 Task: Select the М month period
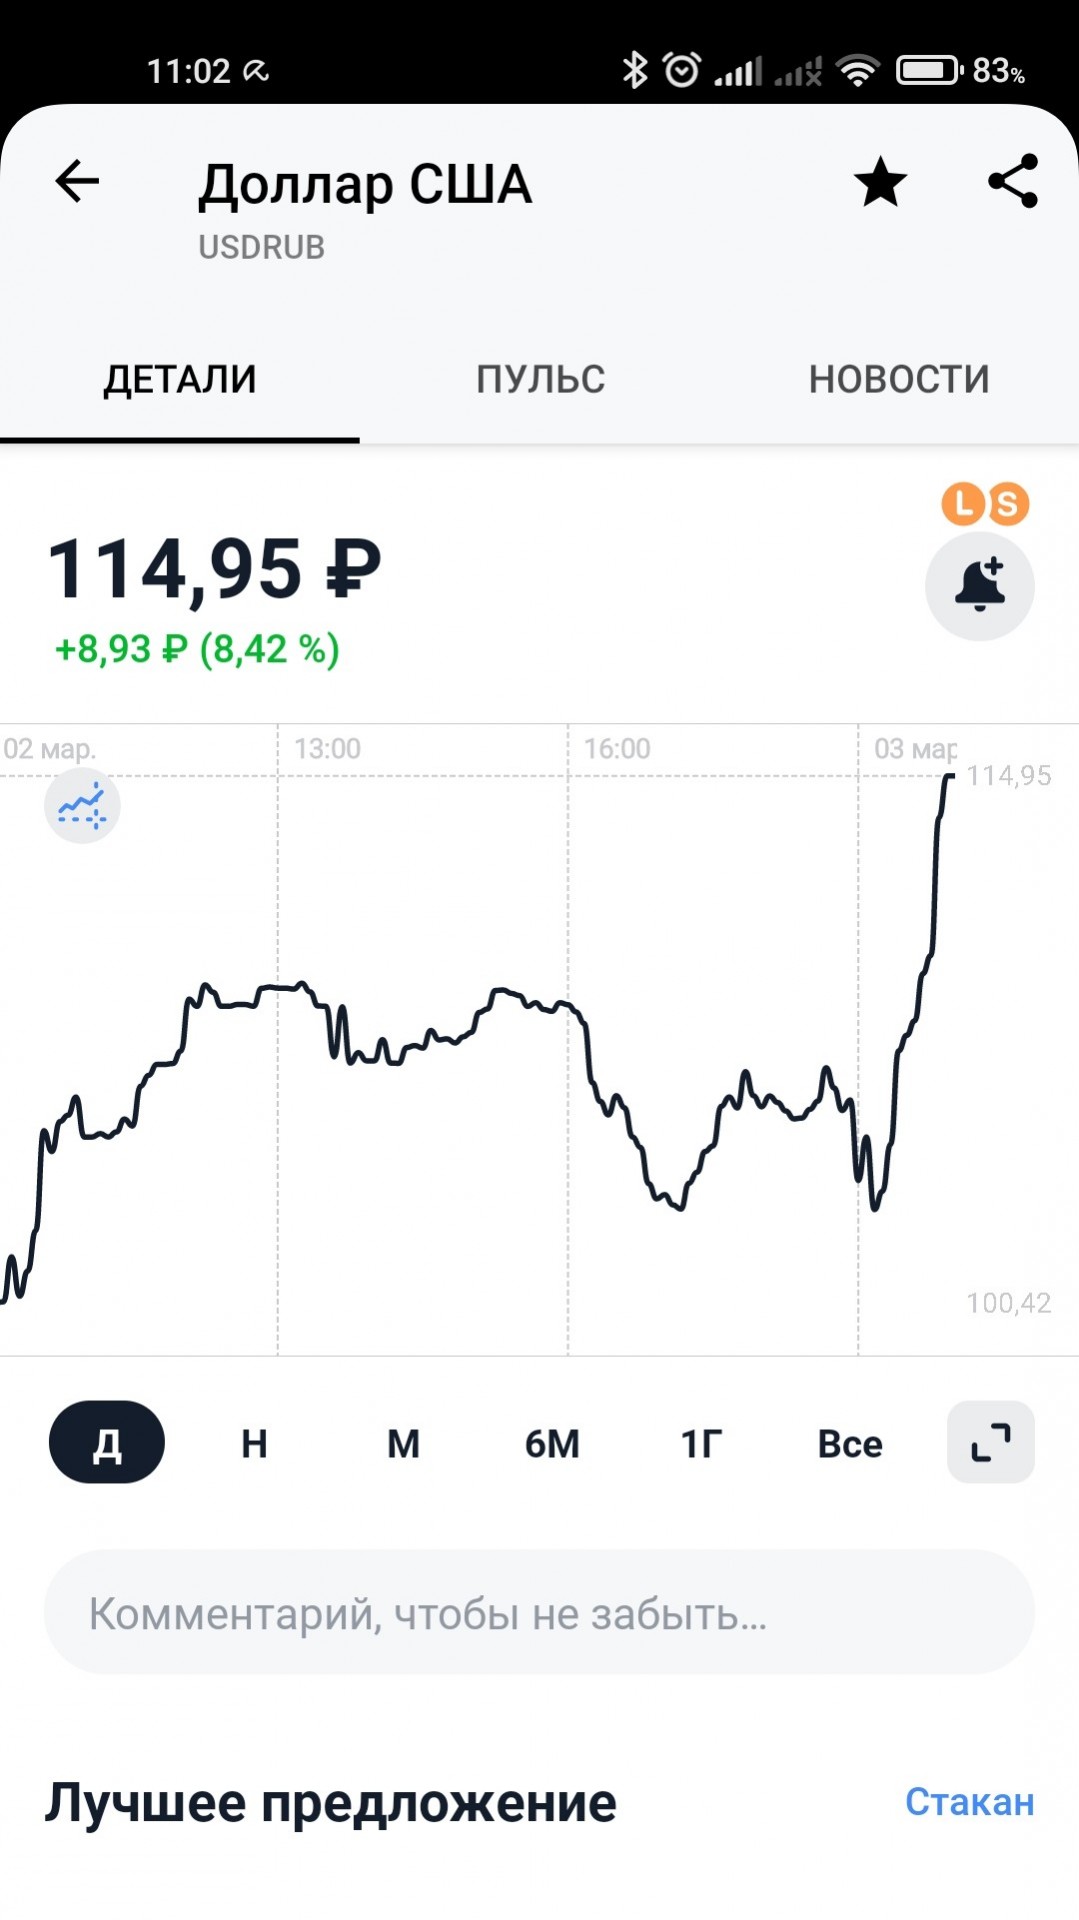click(403, 1443)
